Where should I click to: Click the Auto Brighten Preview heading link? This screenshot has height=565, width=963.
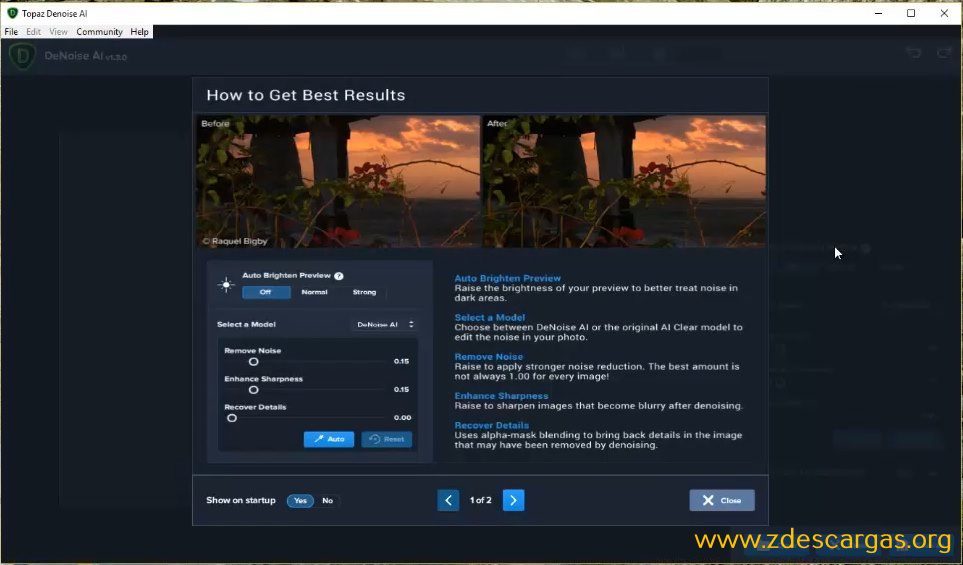(507, 278)
